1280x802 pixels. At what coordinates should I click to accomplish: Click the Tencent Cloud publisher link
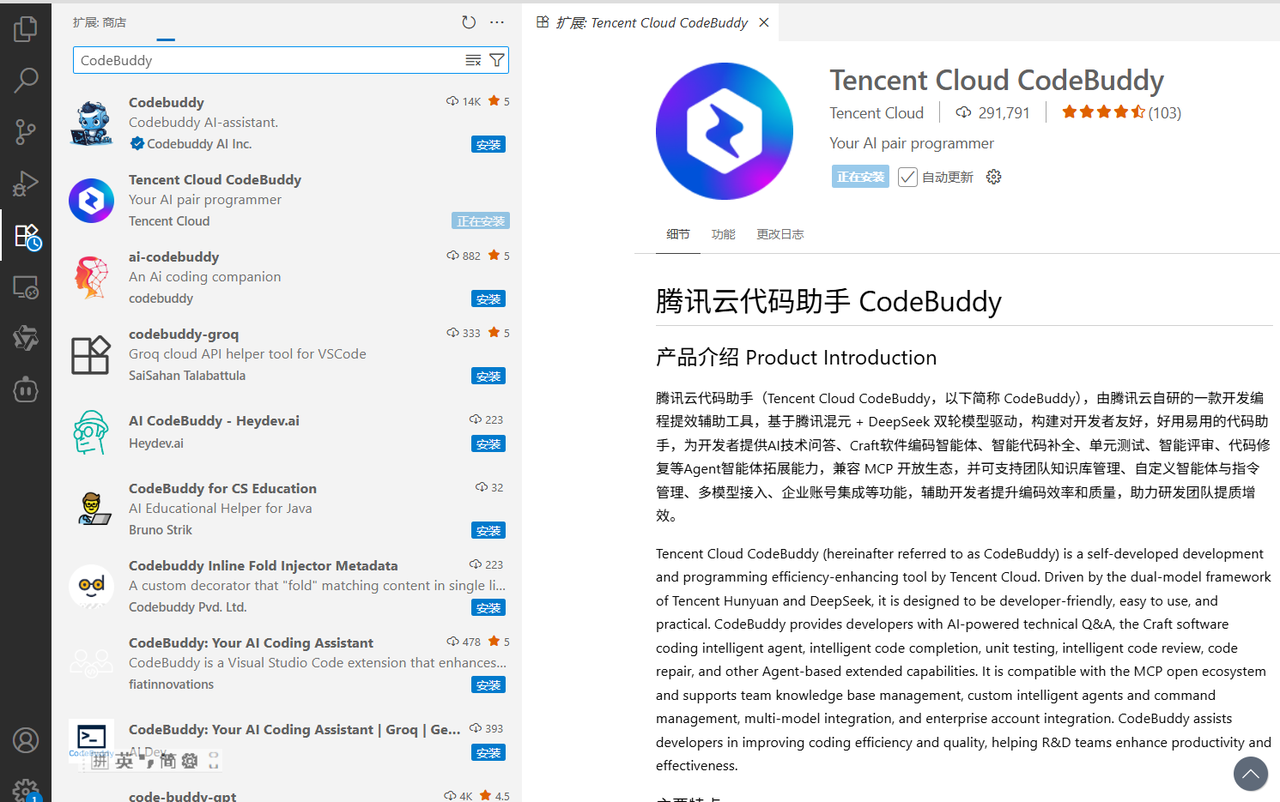(877, 113)
